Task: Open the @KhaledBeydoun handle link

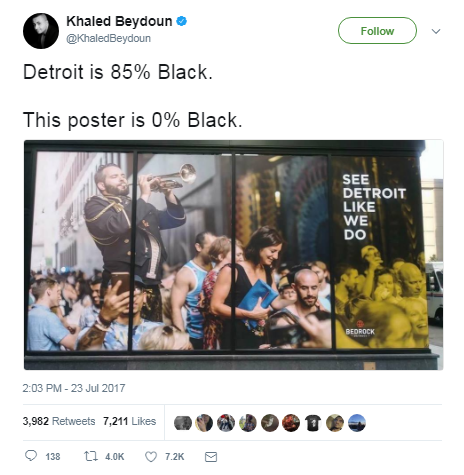Action: pos(108,38)
